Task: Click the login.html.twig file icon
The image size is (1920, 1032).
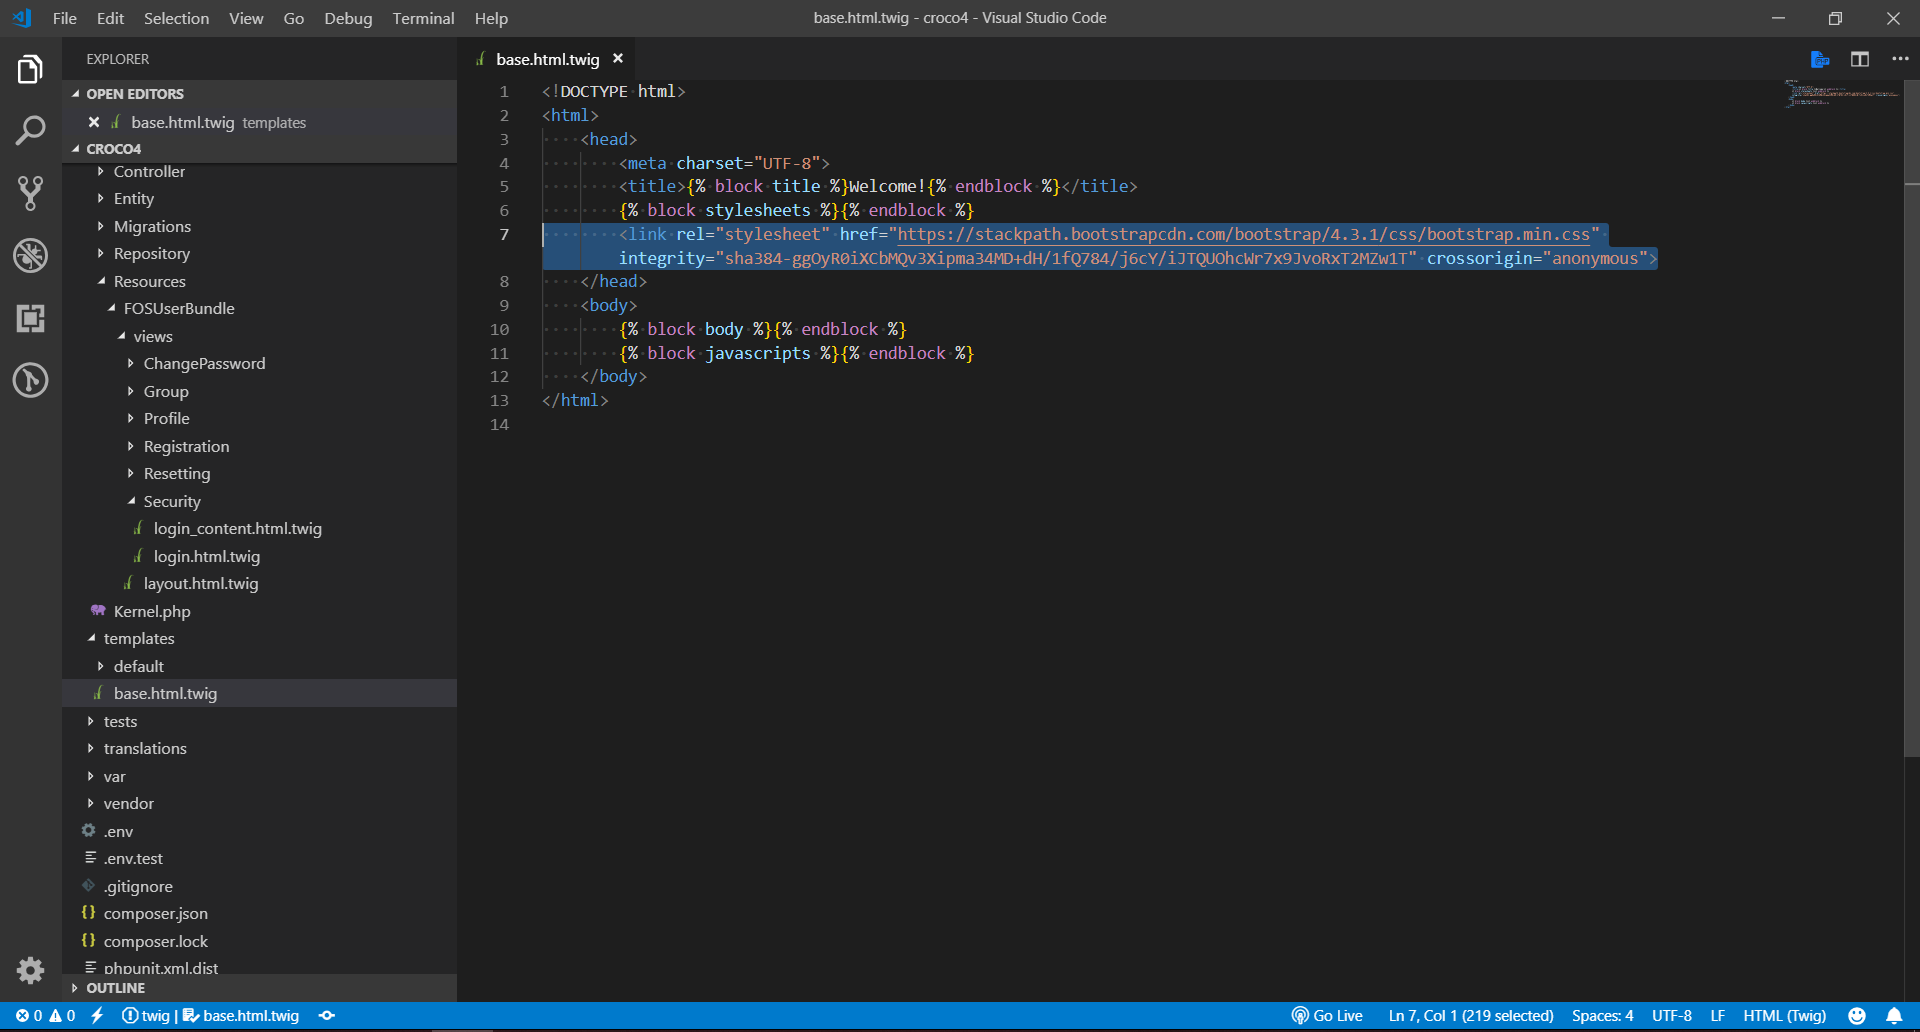Action: [x=138, y=556]
